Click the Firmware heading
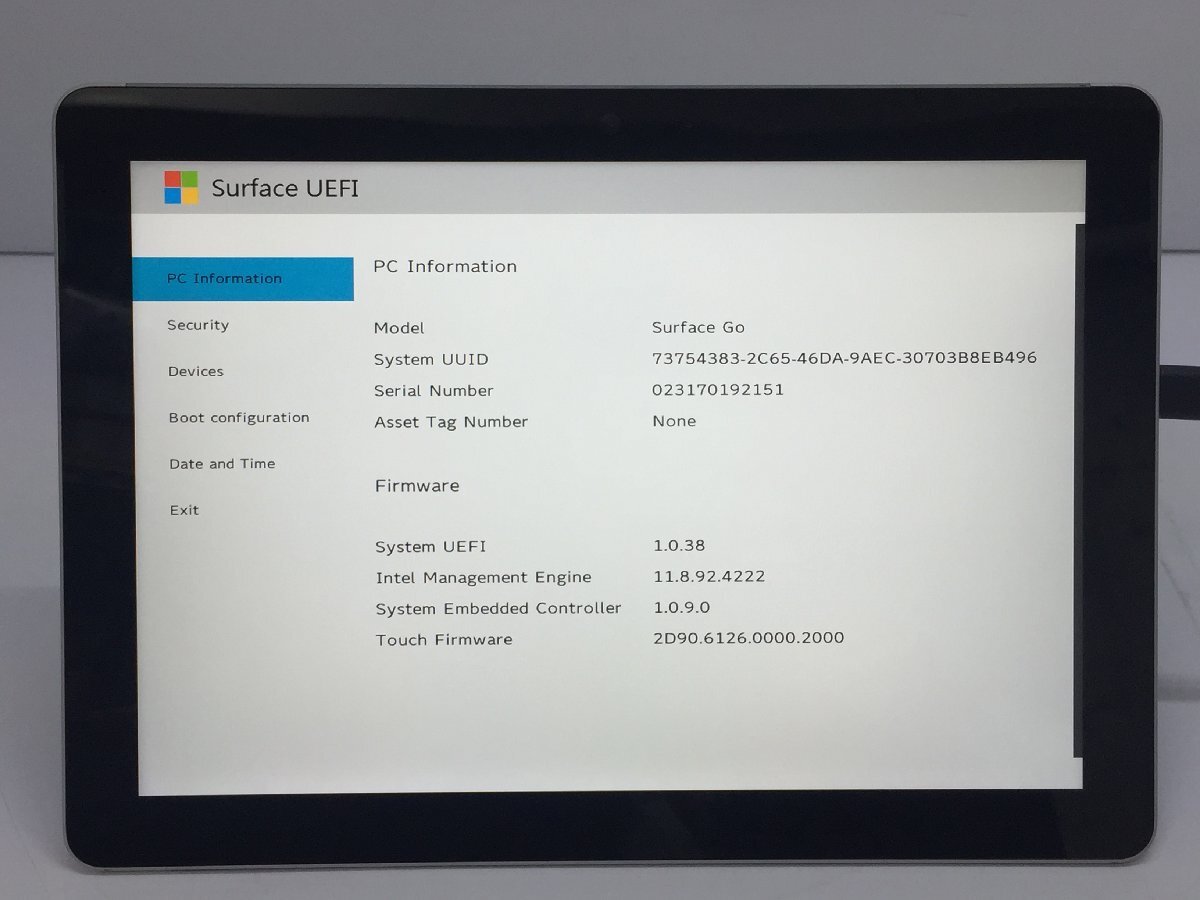The image size is (1200, 900). [417, 486]
